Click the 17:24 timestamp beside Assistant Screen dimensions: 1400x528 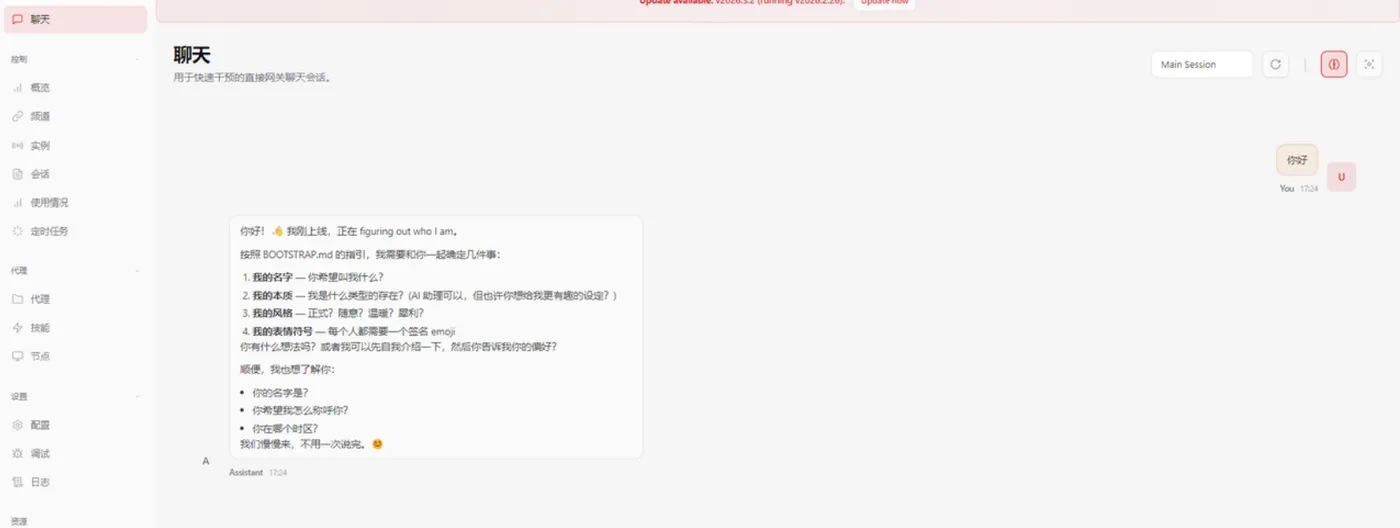pos(278,472)
